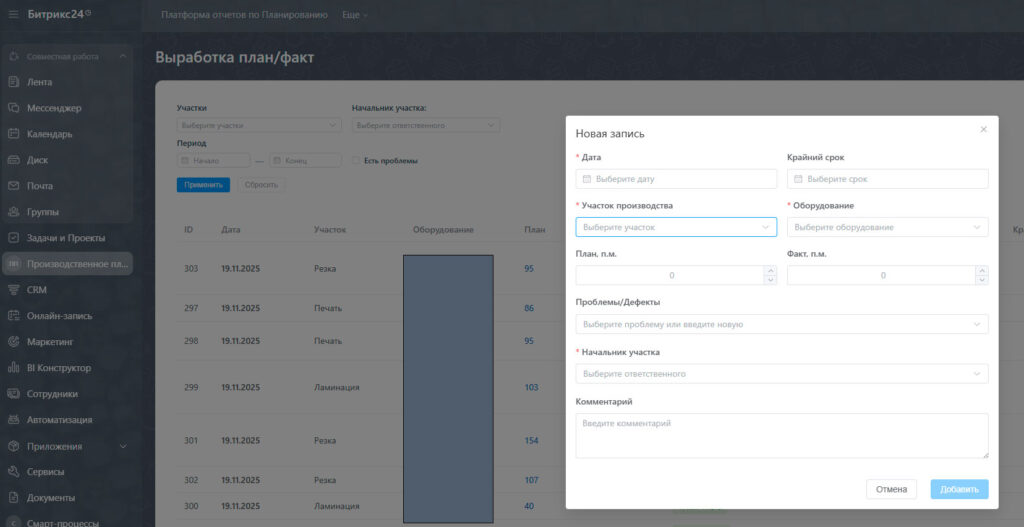Open Календарь in the sidebar

(x=49, y=134)
